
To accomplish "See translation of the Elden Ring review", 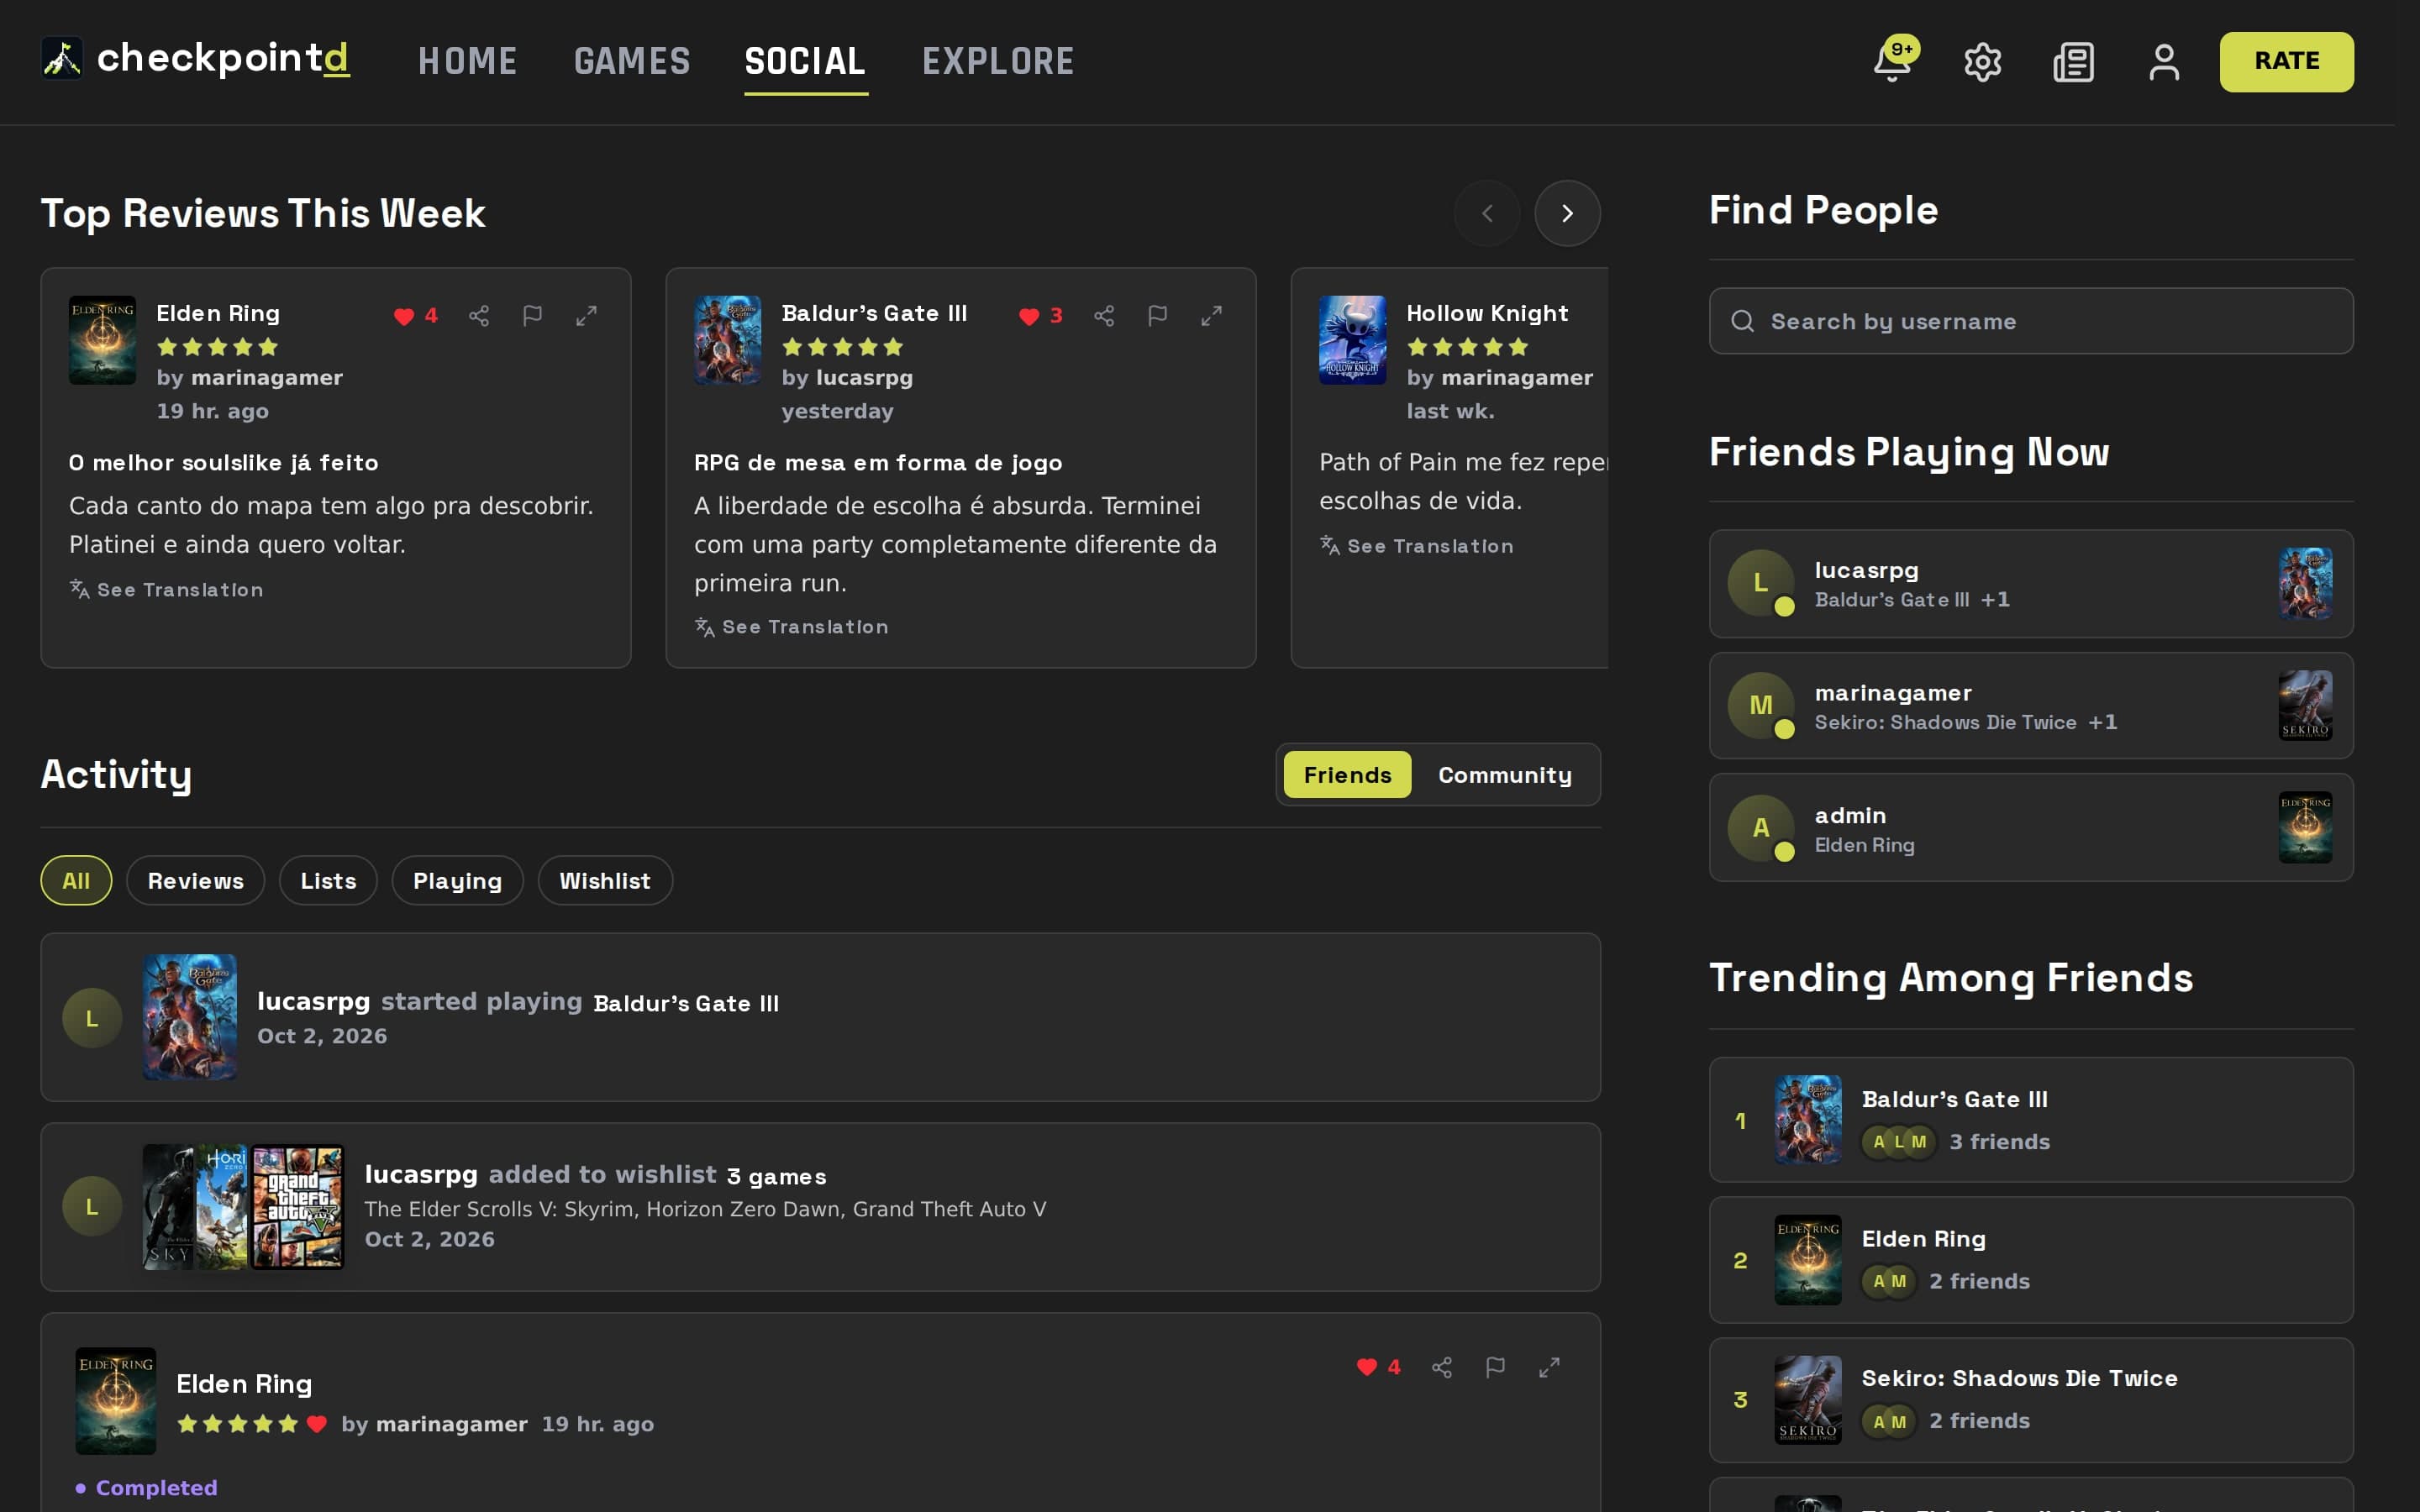I will click(x=166, y=590).
